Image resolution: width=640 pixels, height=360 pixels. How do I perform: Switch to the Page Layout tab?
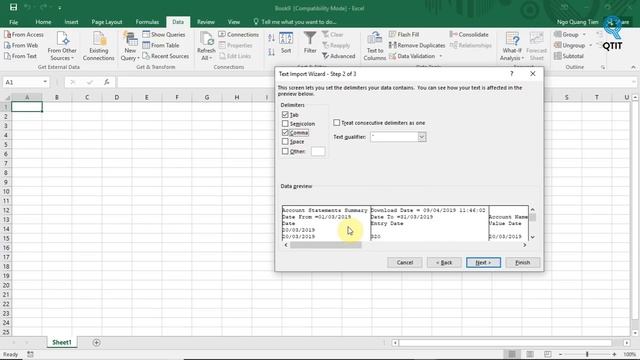(107, 22)
